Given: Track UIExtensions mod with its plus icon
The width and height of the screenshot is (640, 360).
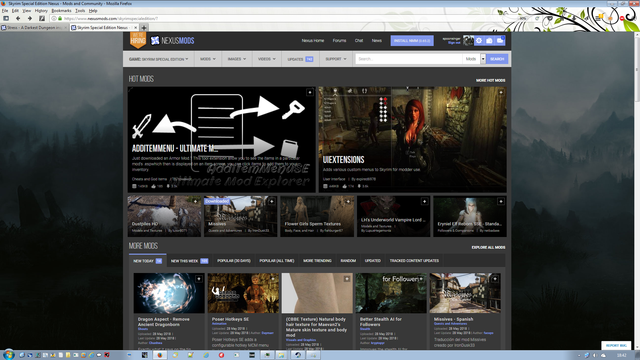Looking at the screenshot, I should coord(501,93).
